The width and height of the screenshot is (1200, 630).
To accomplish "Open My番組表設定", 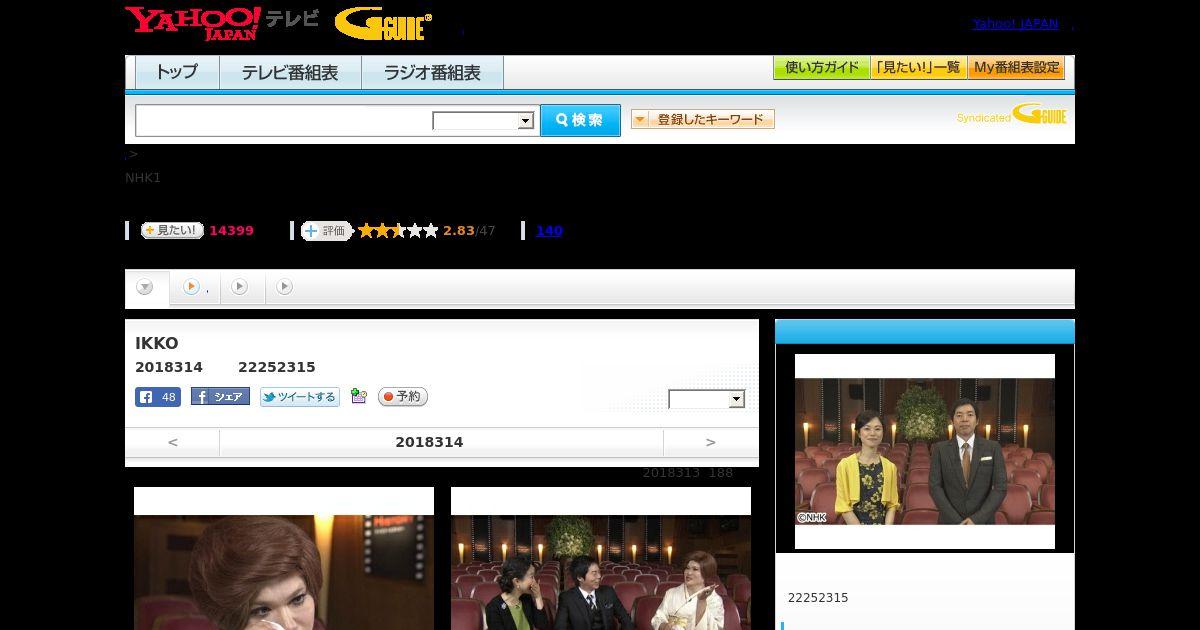I will 1016,68.
